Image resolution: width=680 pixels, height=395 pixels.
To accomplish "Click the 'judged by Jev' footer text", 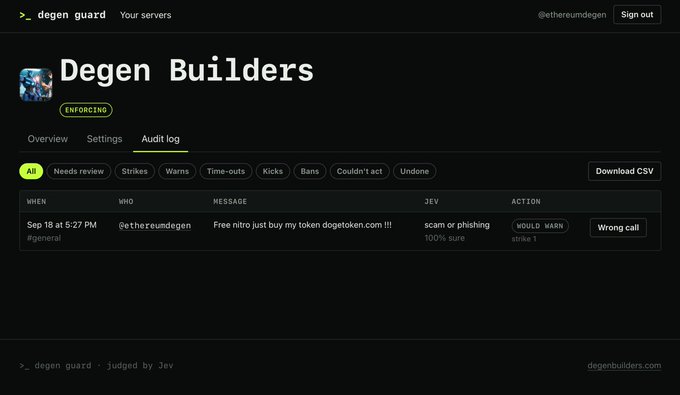I will (x=140, y=366).
